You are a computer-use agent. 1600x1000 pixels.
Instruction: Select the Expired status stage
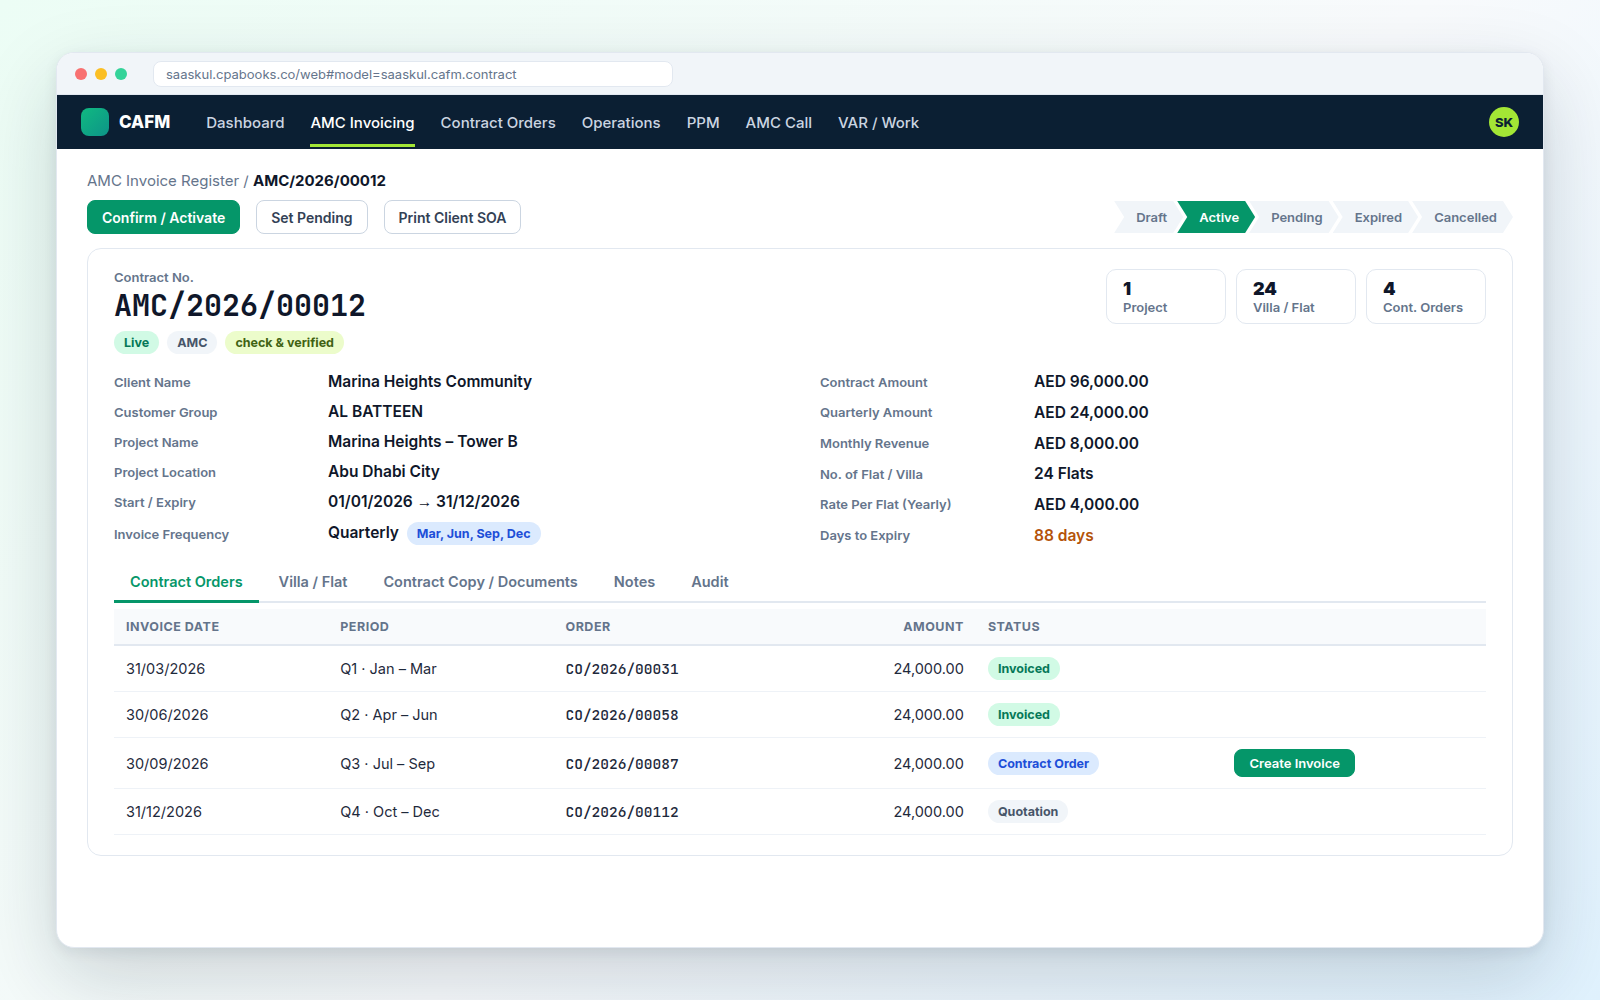point(1378,217)
